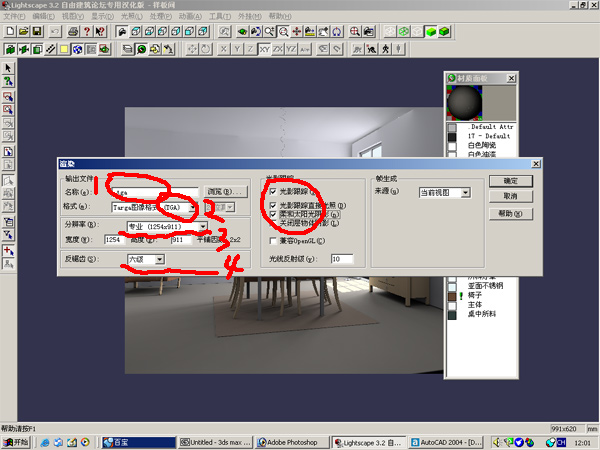
Task: Click the walking figure icon in second toolbar
Action: click(385, 50)
